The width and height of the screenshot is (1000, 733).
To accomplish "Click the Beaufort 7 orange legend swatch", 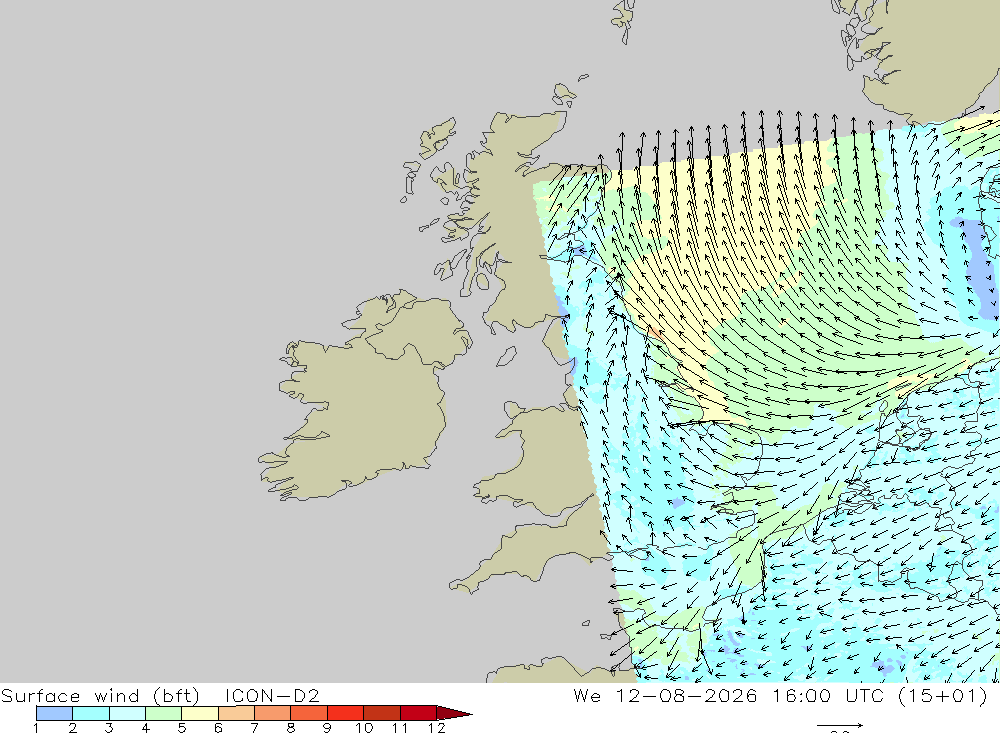I will (272, 713).
